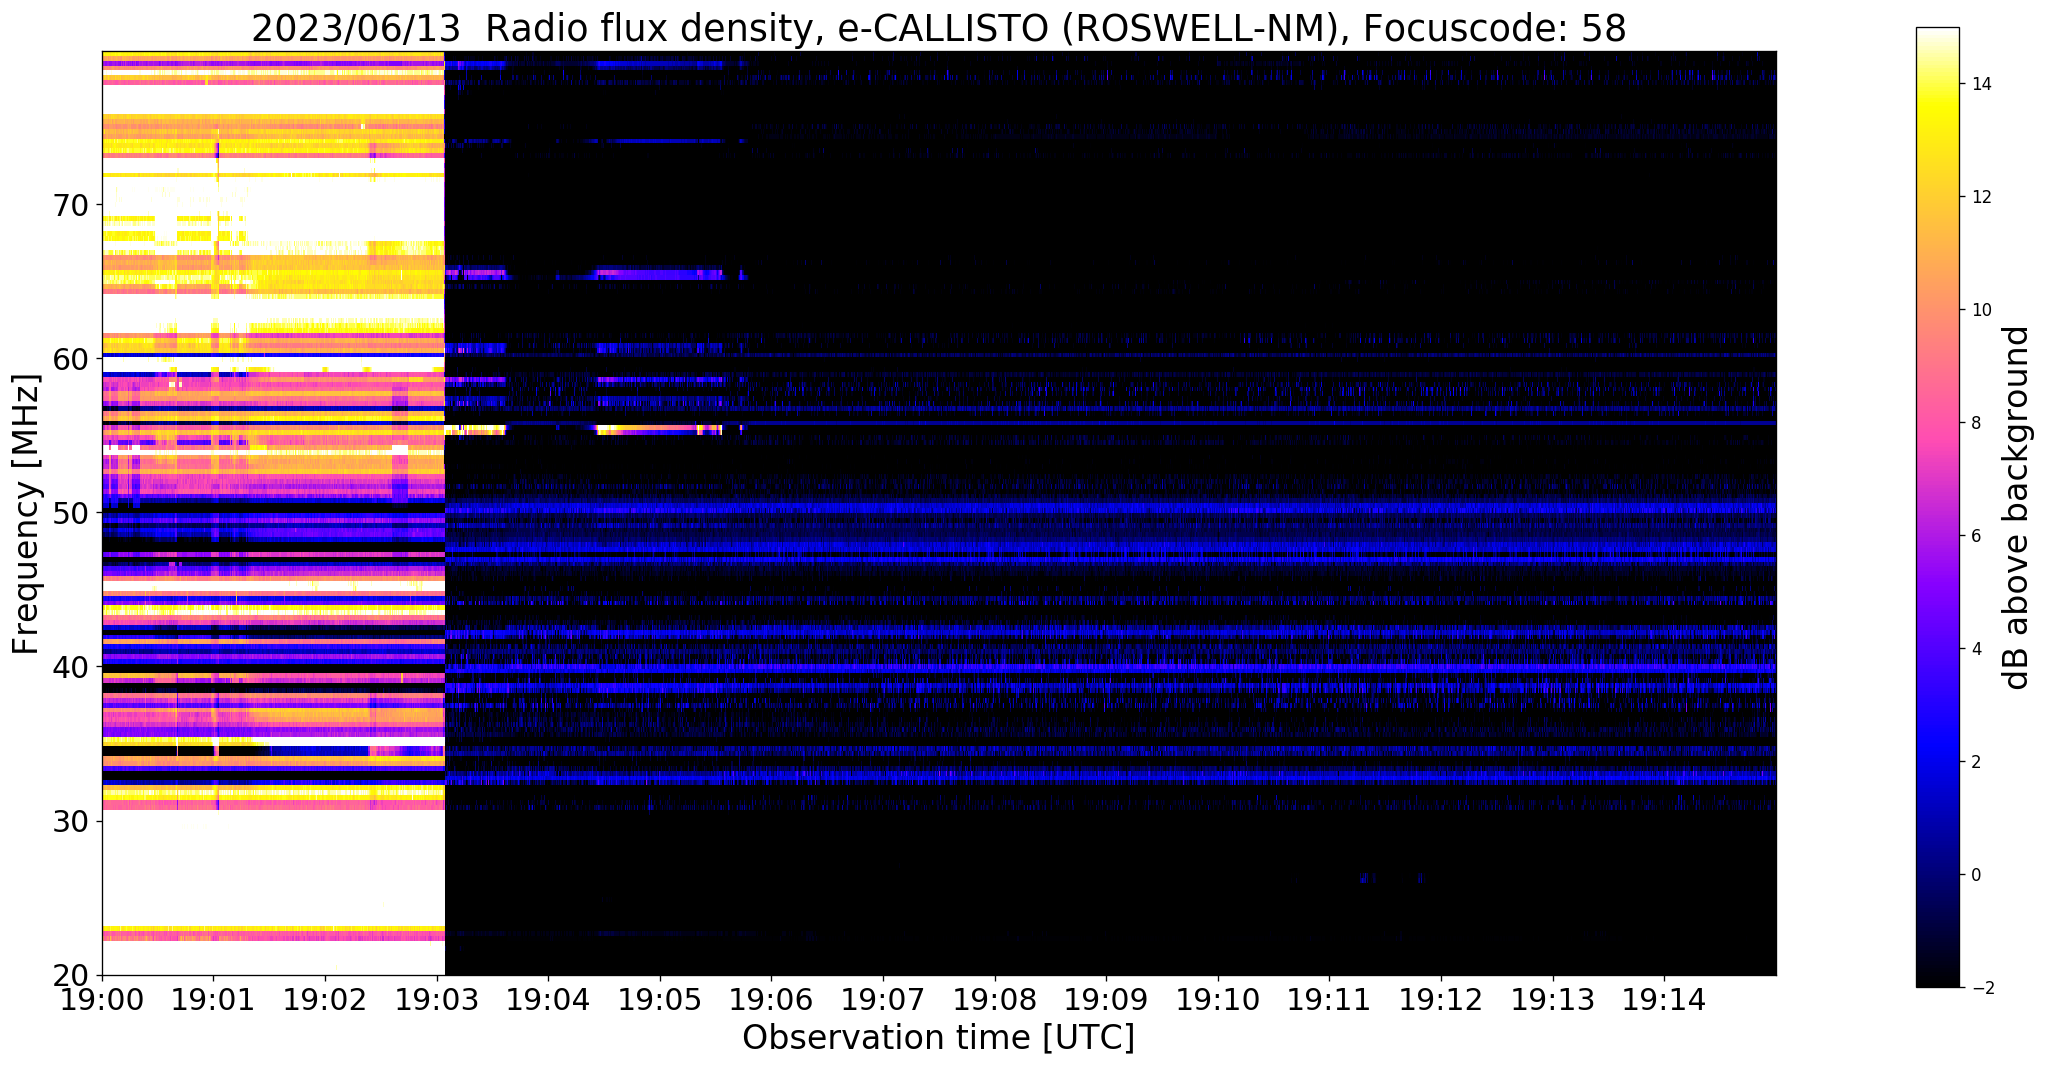Click the 'dB above background' colorbar label
Image resolution: width=2047 pixels, height=1067 pixels.
[x=2017, y=508]
